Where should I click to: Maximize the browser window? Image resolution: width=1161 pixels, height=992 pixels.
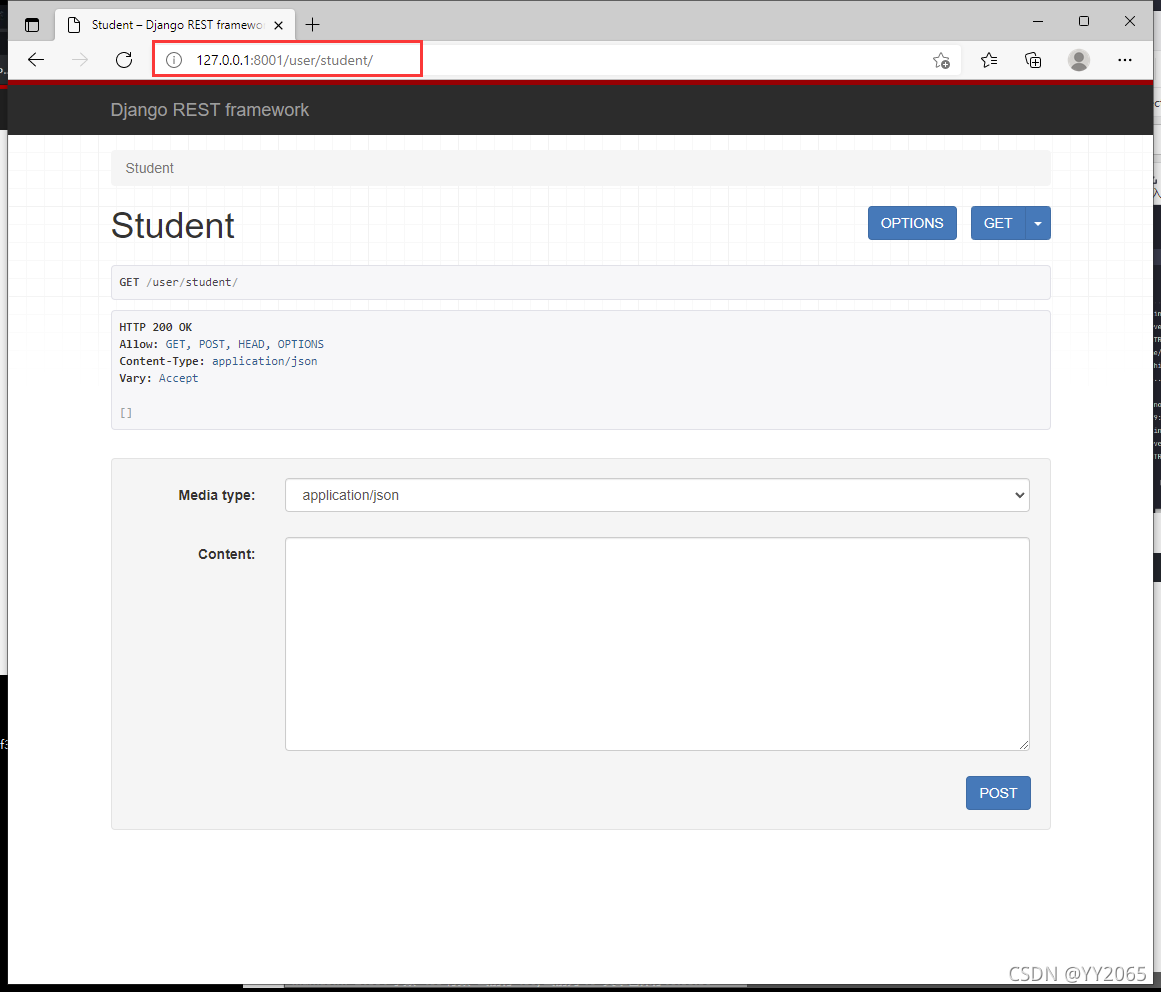pos(1083,21)
